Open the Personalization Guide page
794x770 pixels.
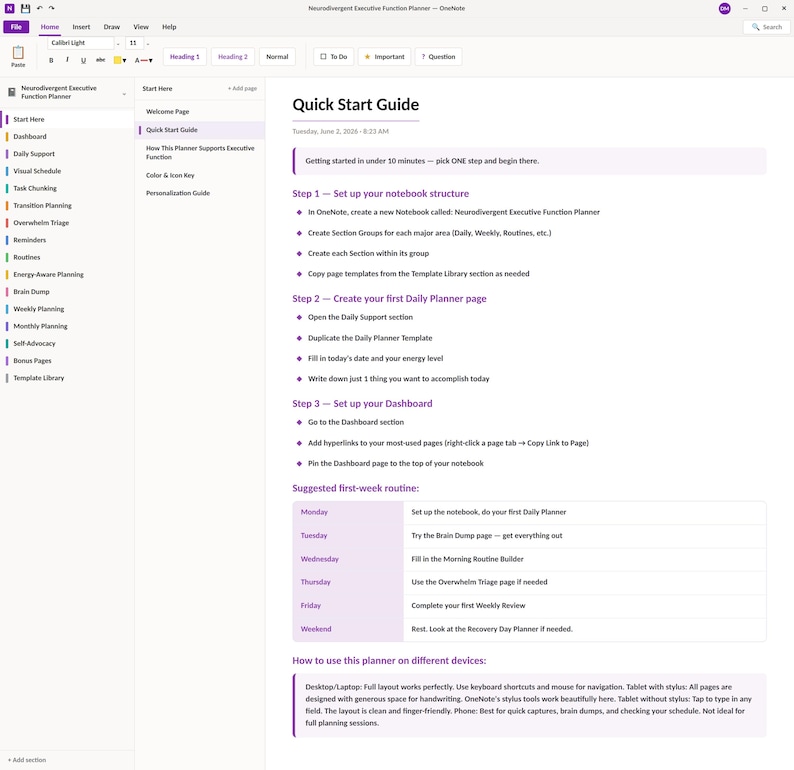(200, 193)
